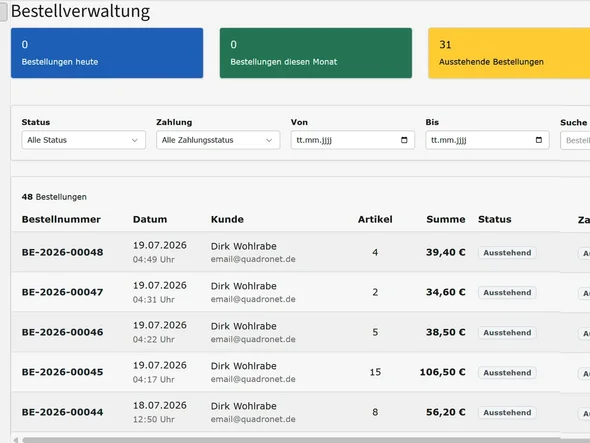Open the Von date picker calendar icon

coord(404,140)
